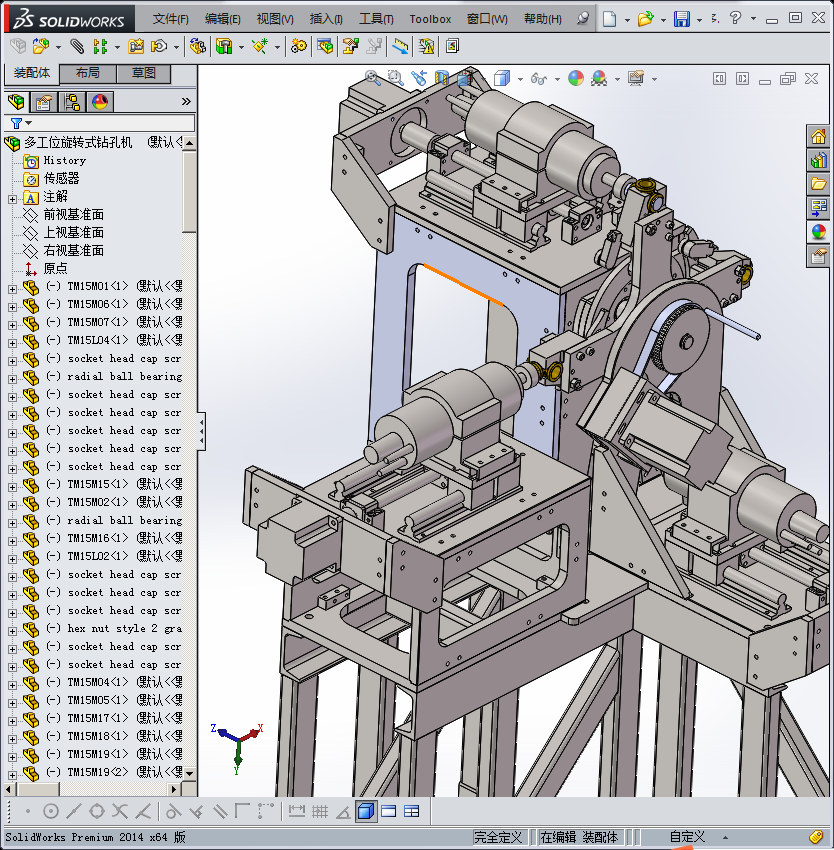Toggle the Hide/Show Items glasses icon
Image resolution: width=834 pixels, height=850 pixels.
pos(538,78)
